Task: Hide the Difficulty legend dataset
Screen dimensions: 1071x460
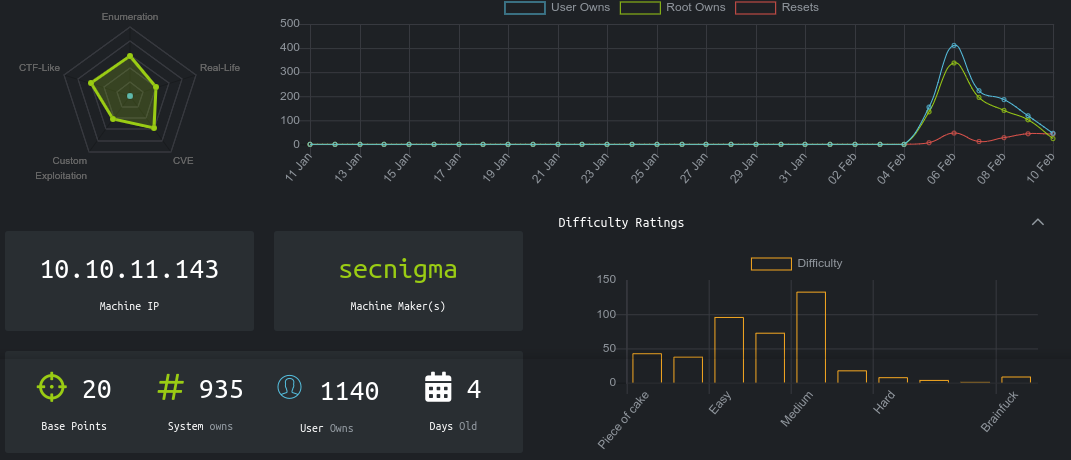Action: coord(797,263)
